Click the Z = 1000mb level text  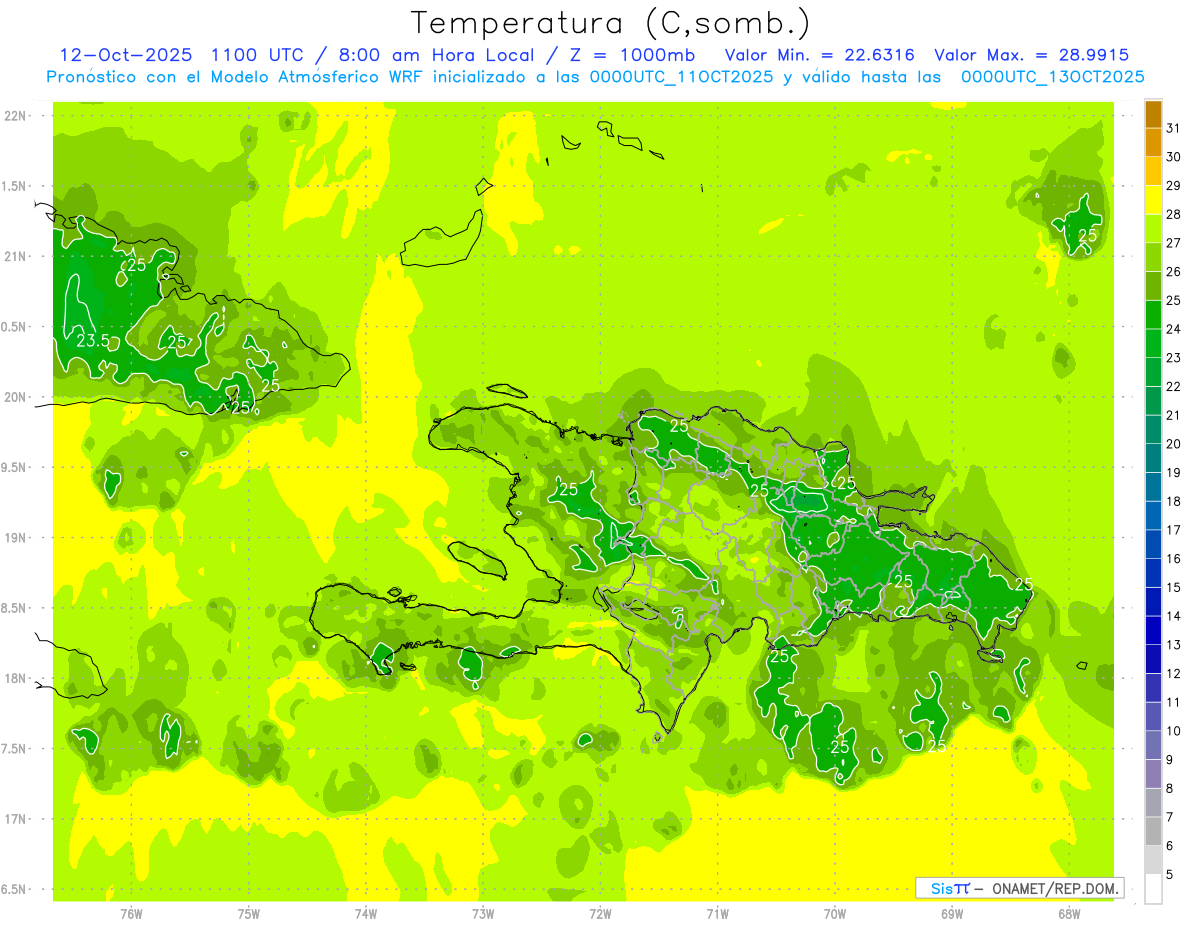point(637,55)
